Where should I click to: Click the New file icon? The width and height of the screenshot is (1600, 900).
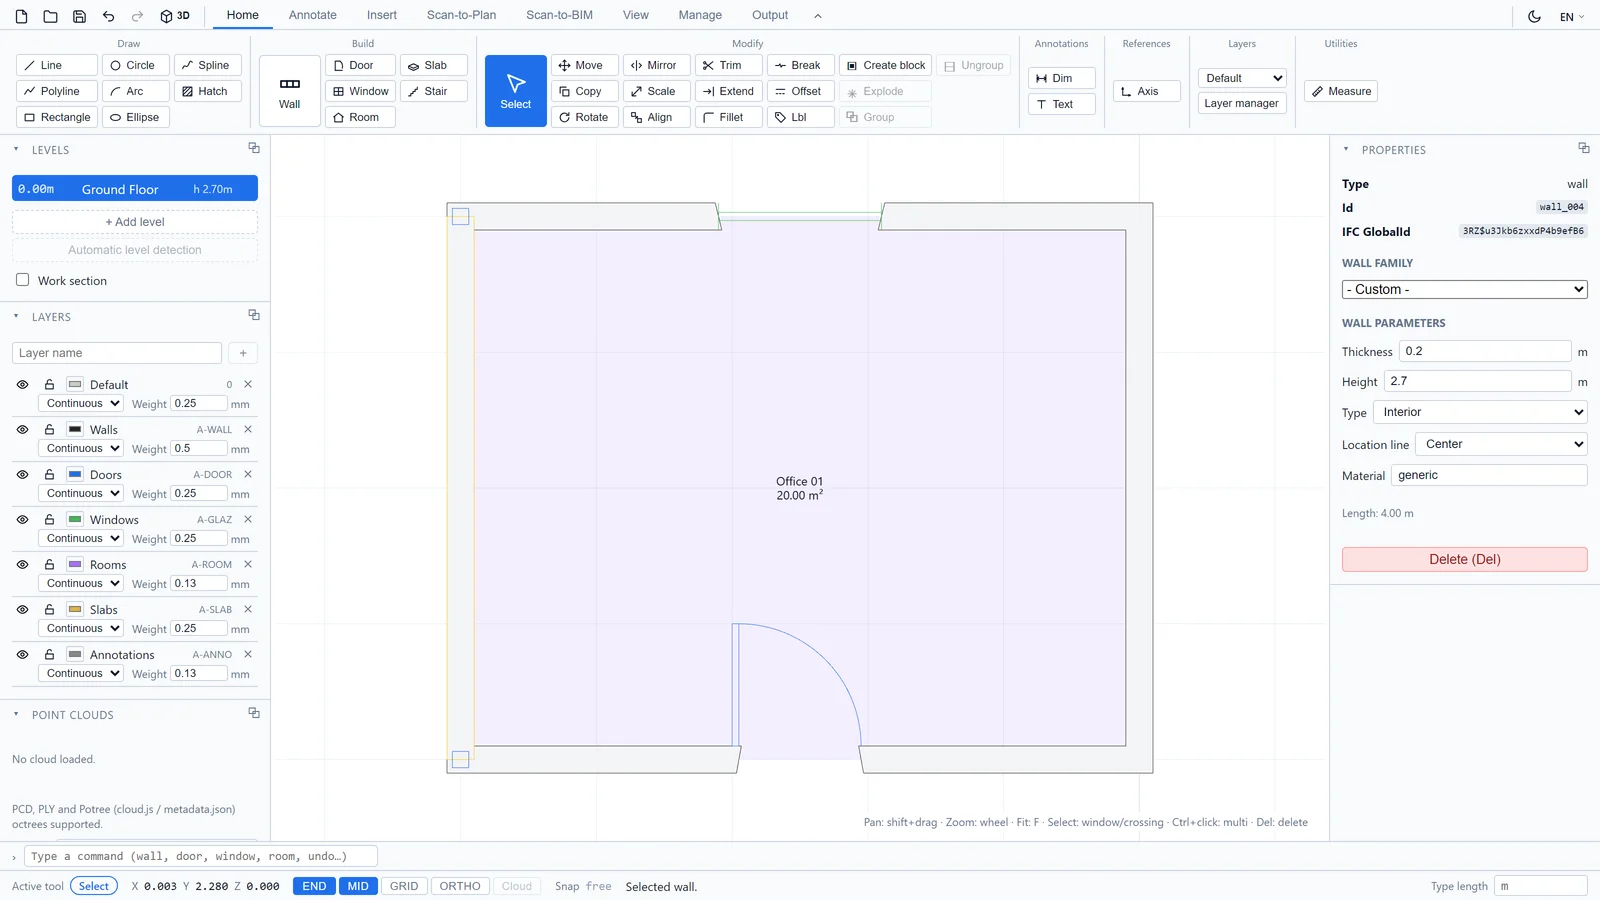click(21, 16)
